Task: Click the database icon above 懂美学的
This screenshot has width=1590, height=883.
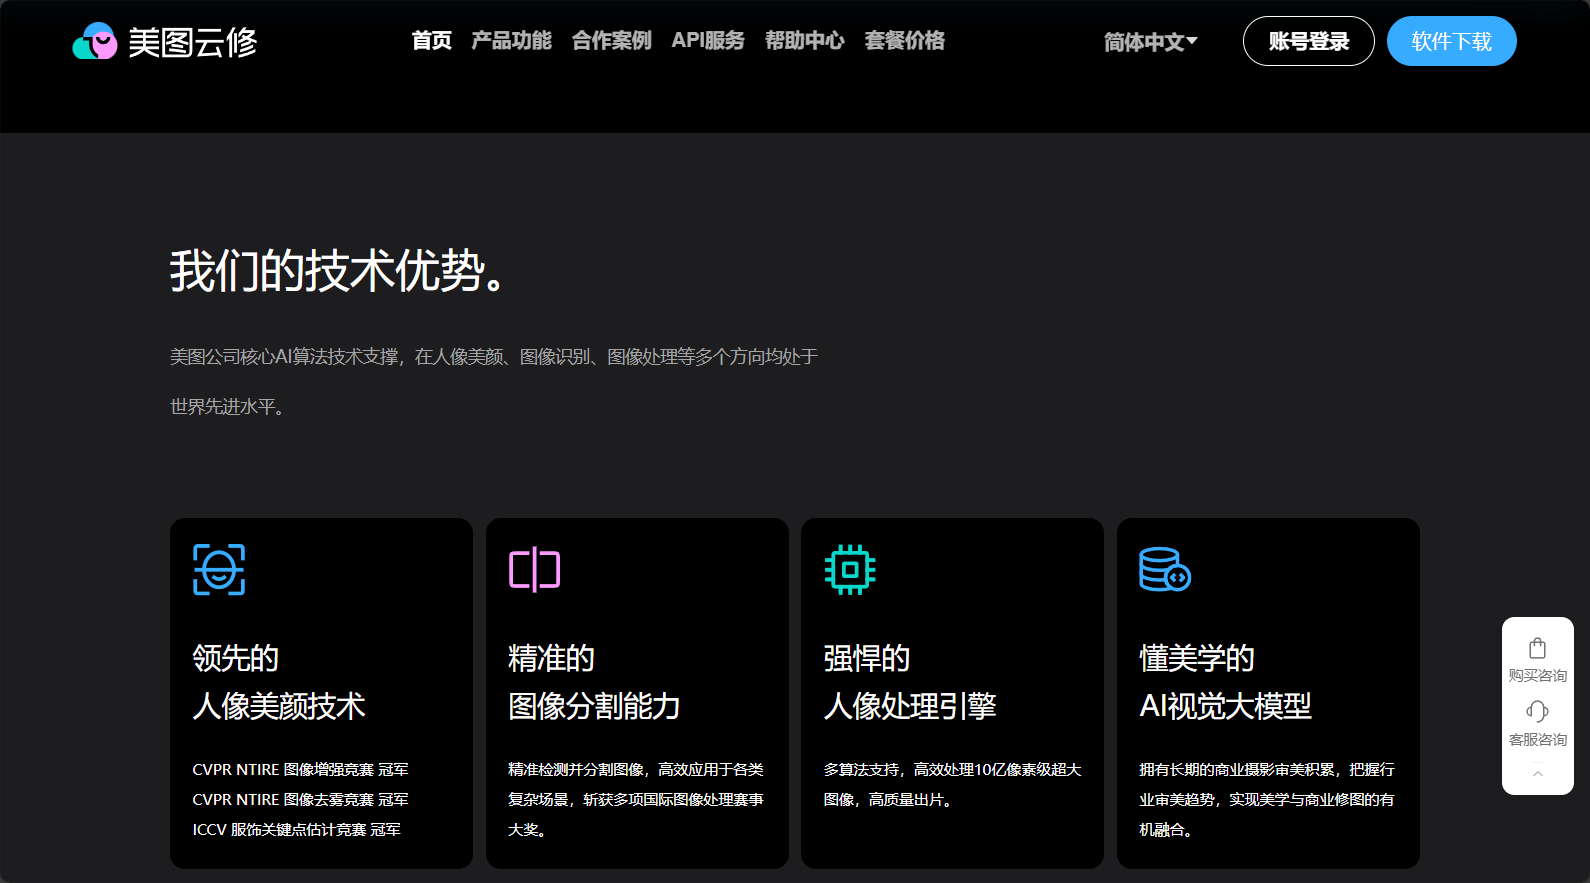Action: click(1165, 569)
